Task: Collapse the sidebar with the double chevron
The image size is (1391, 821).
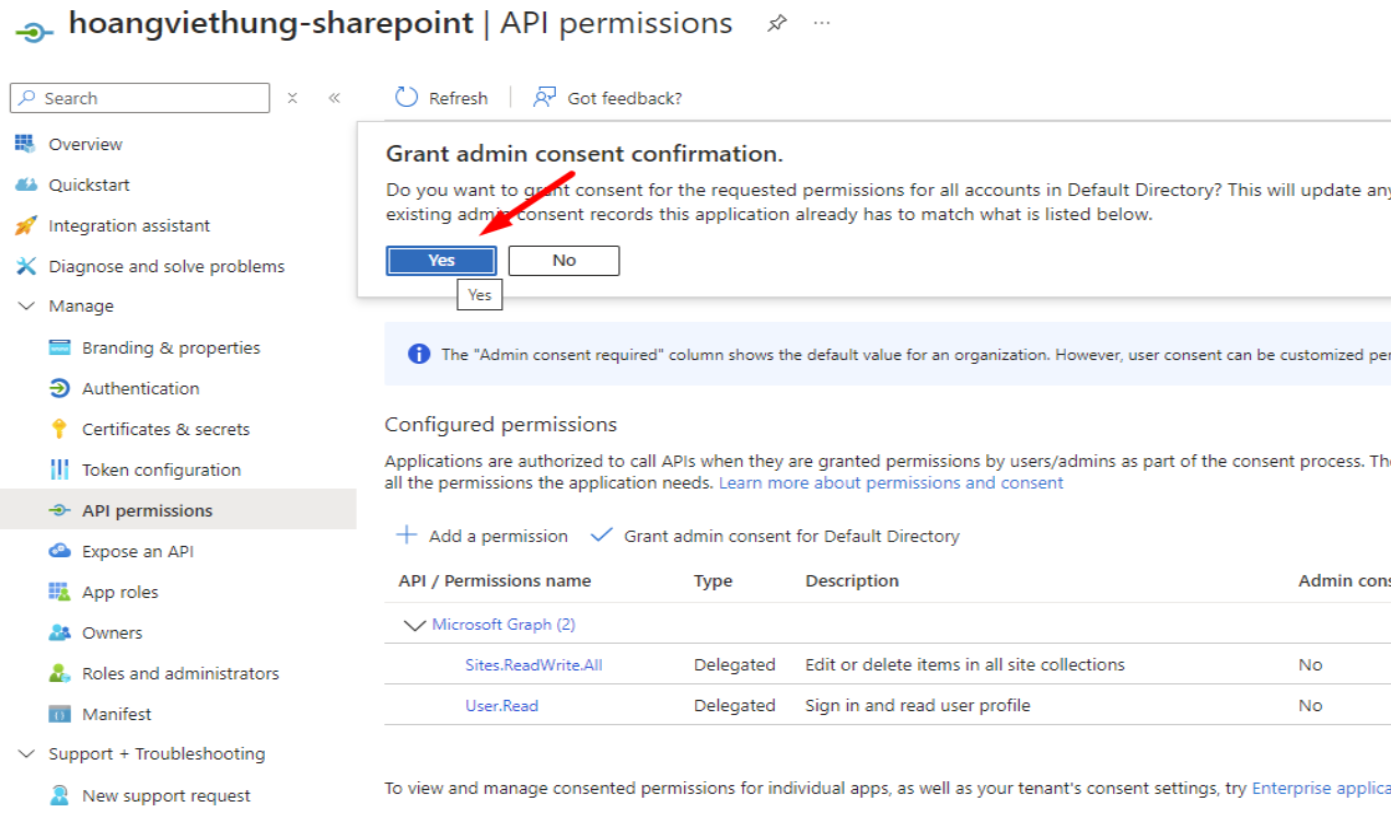Action: point(334,98)
